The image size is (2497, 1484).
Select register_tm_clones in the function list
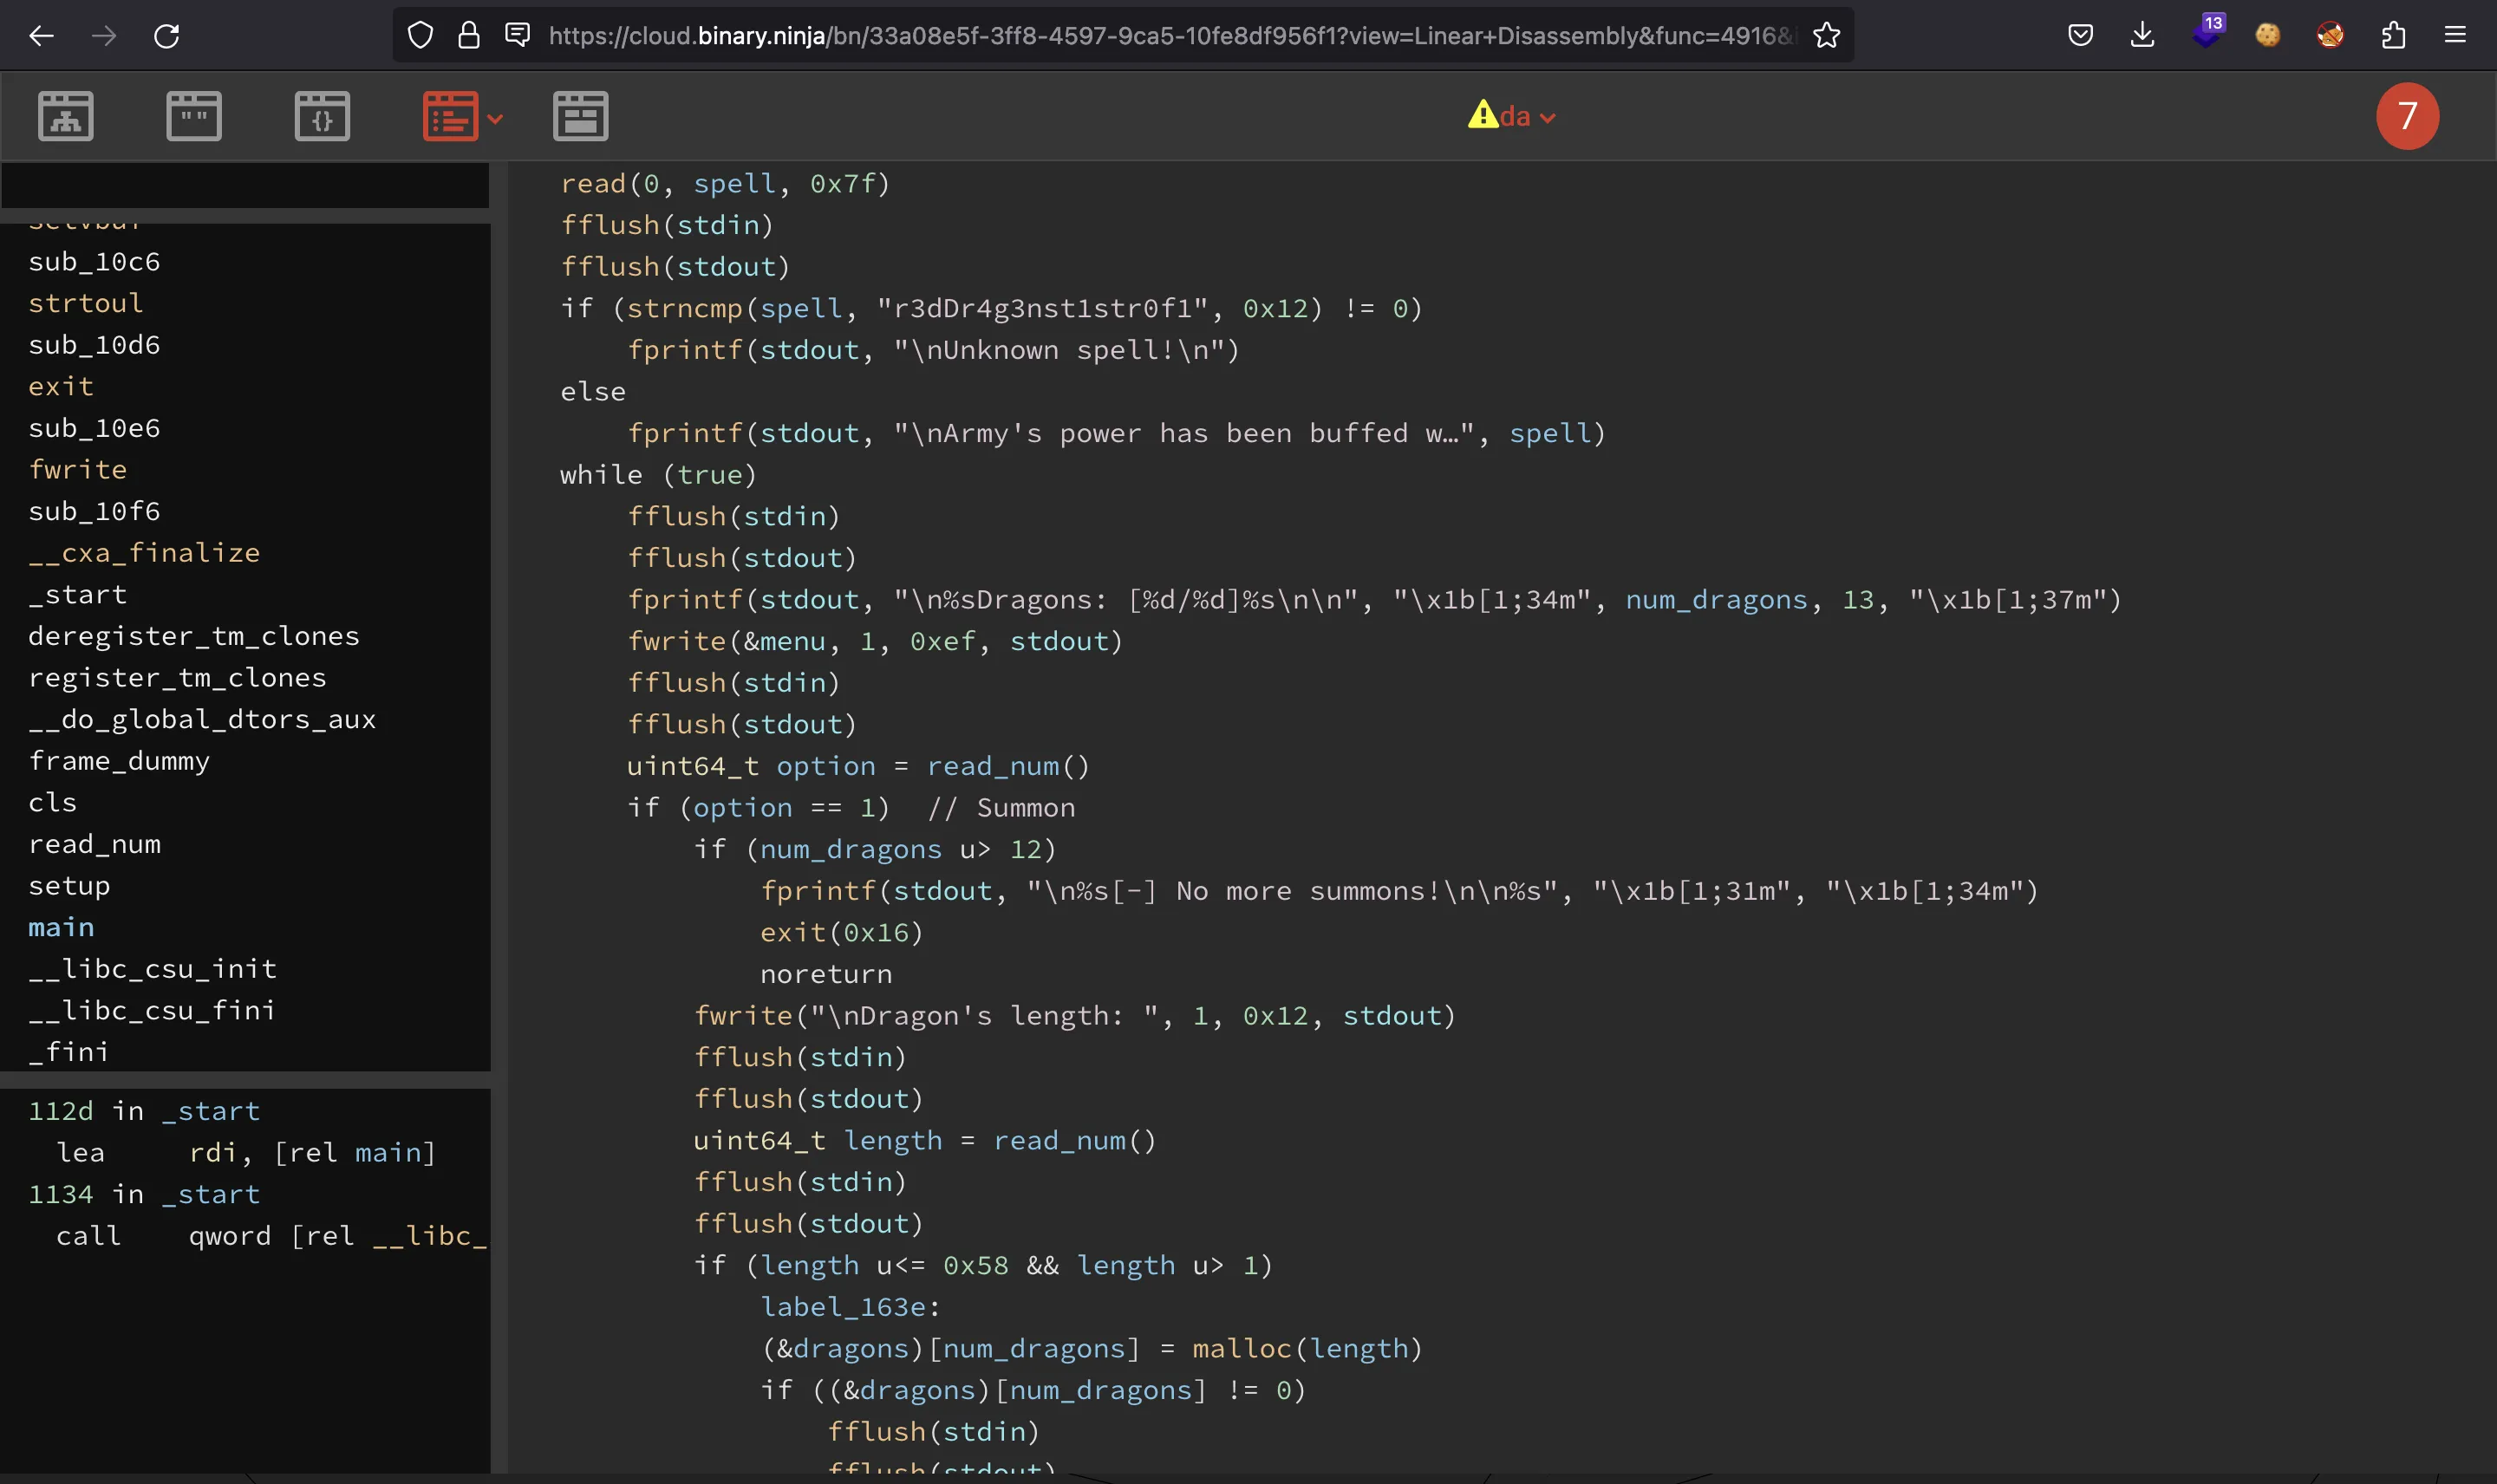click(x=177, y=678)
